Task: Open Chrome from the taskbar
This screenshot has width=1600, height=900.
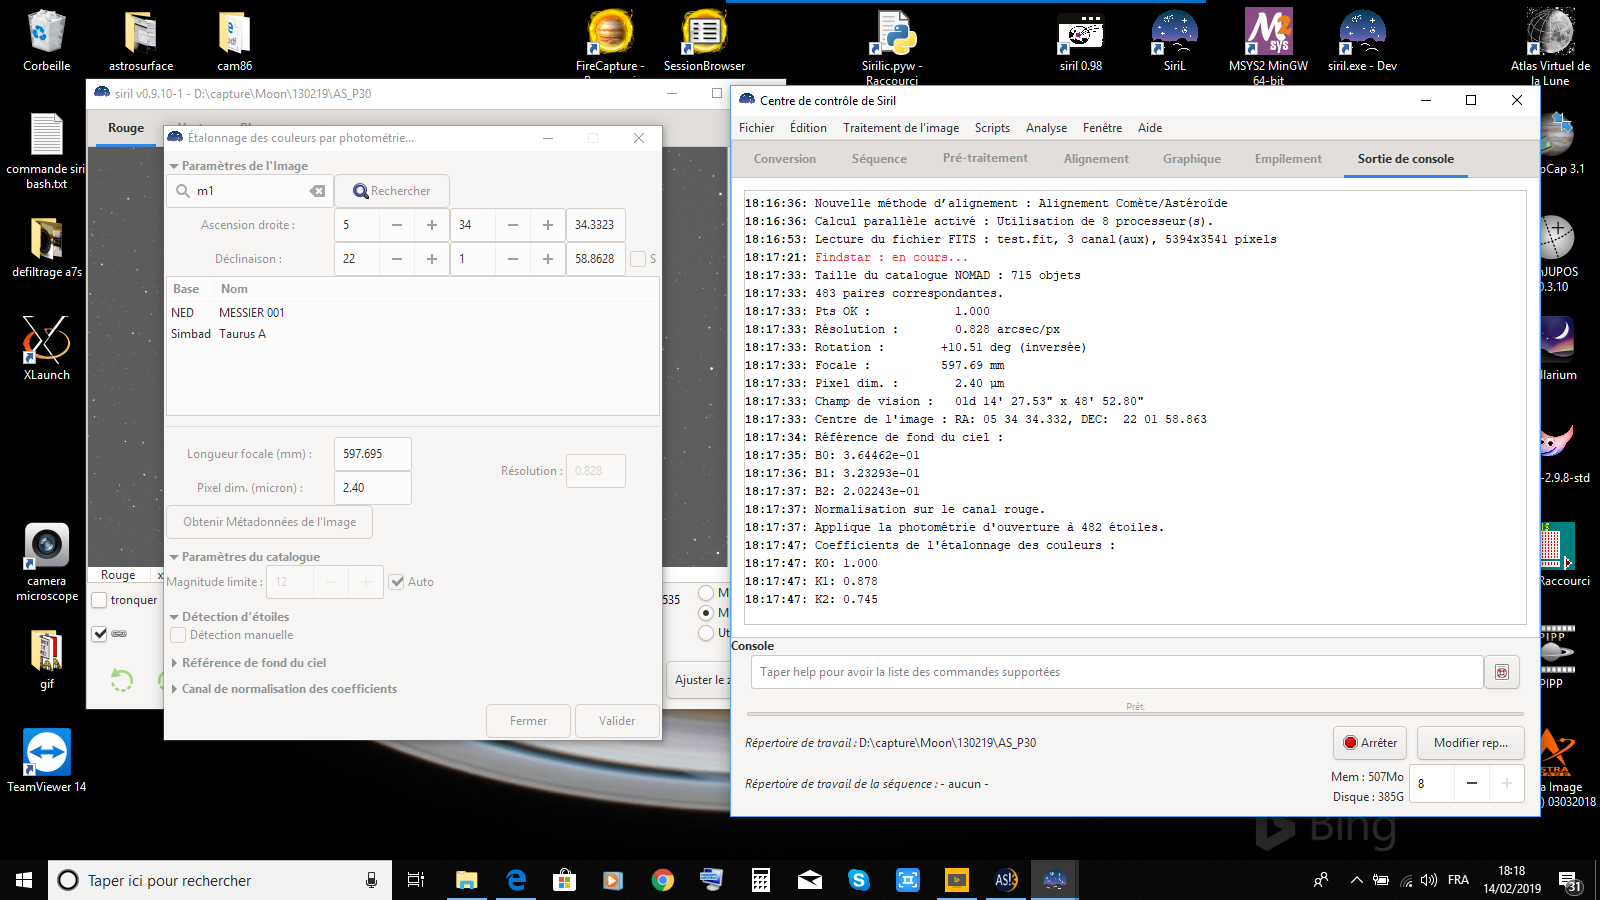Action: click(662, 880)
